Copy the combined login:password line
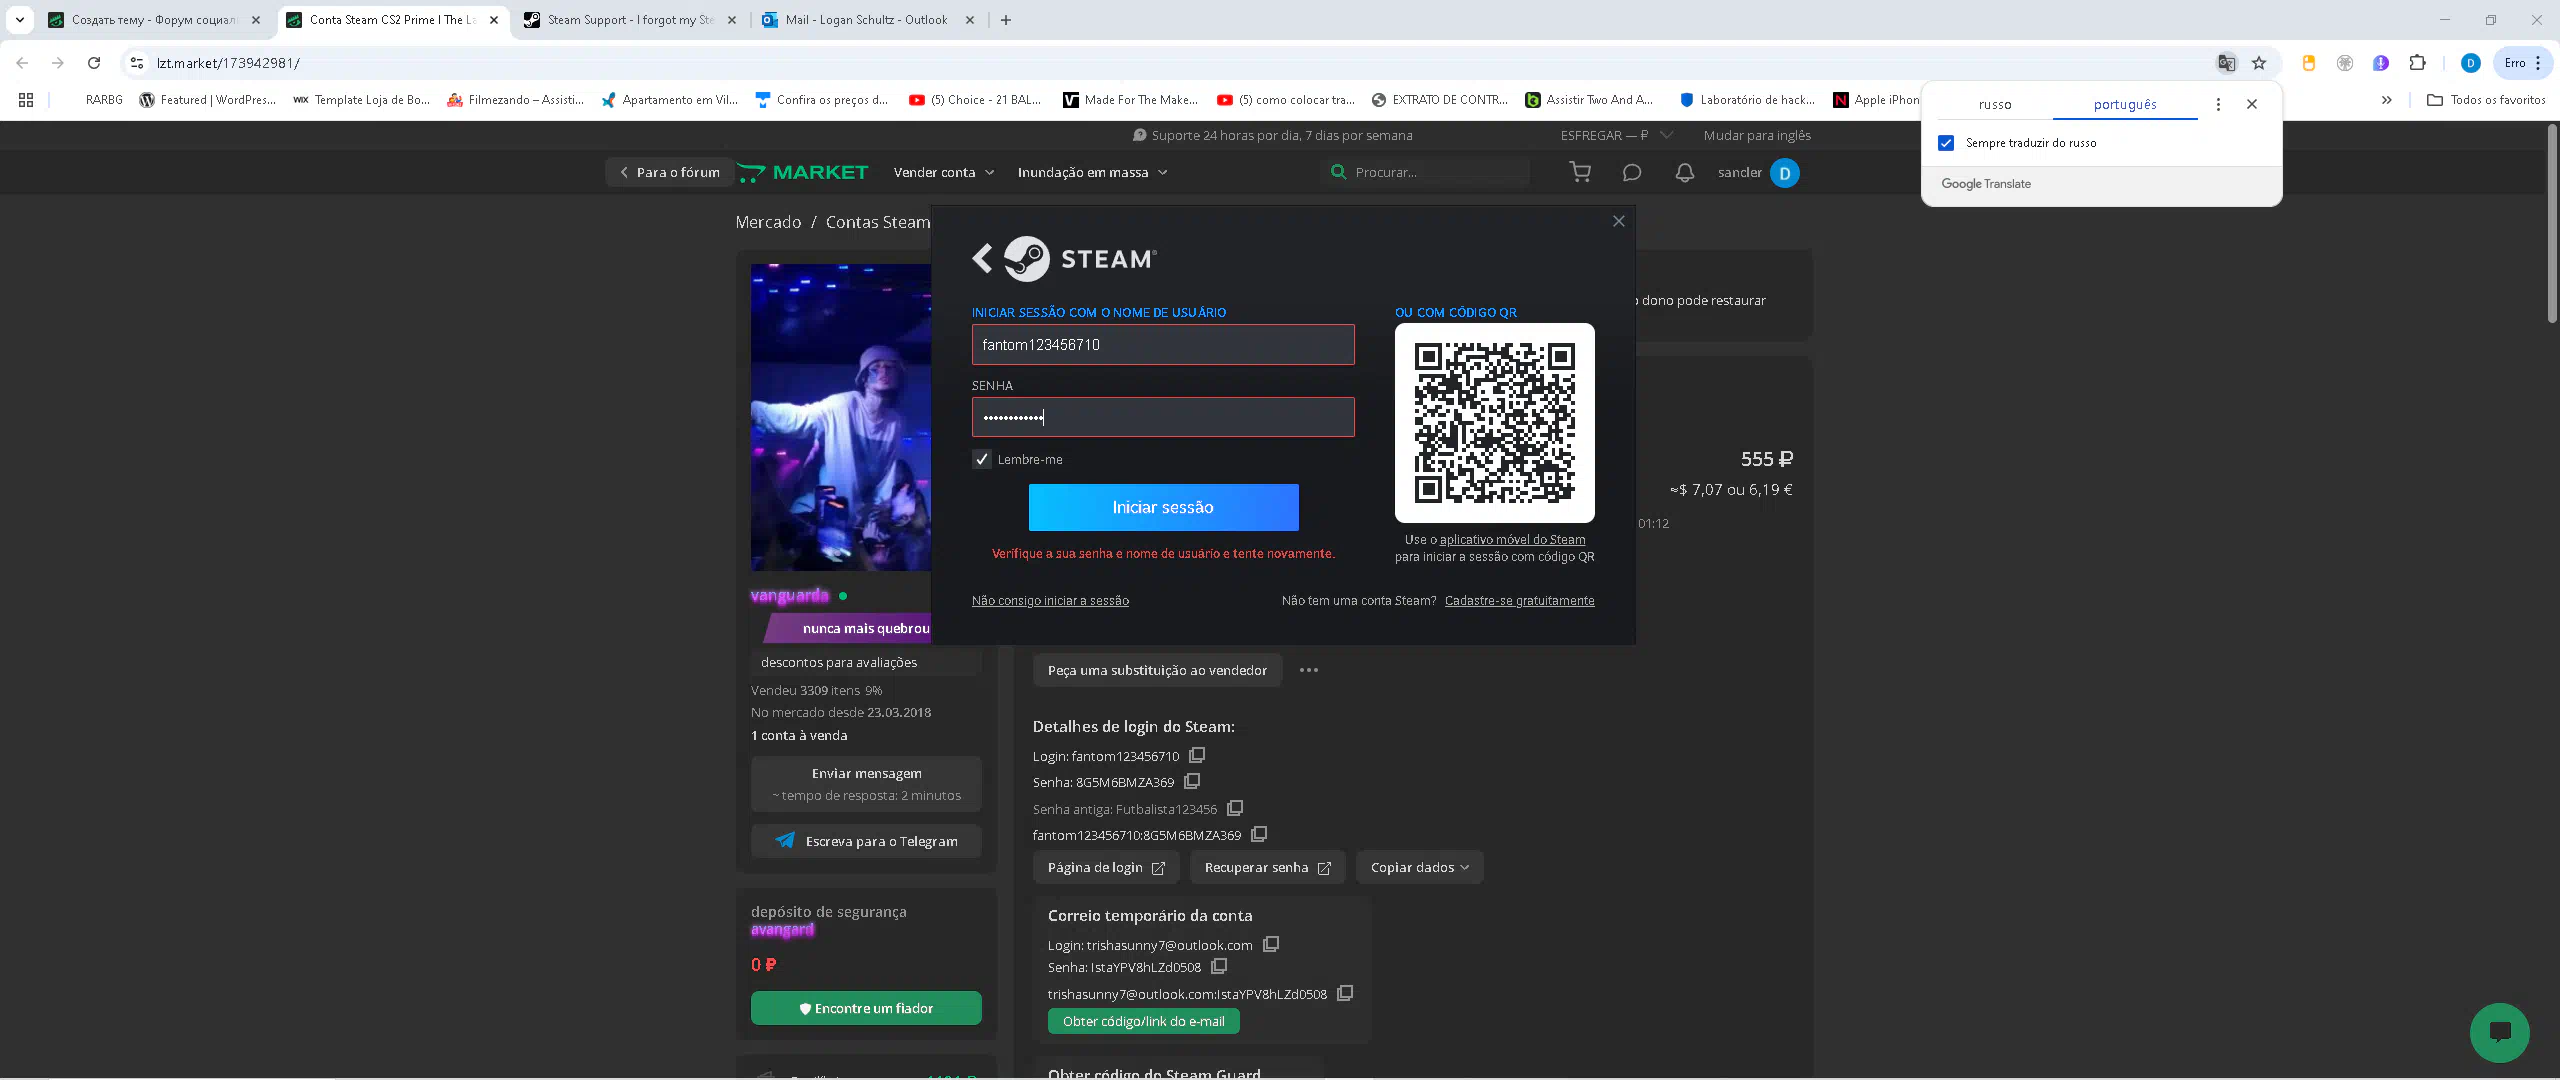 (1259, 834)
